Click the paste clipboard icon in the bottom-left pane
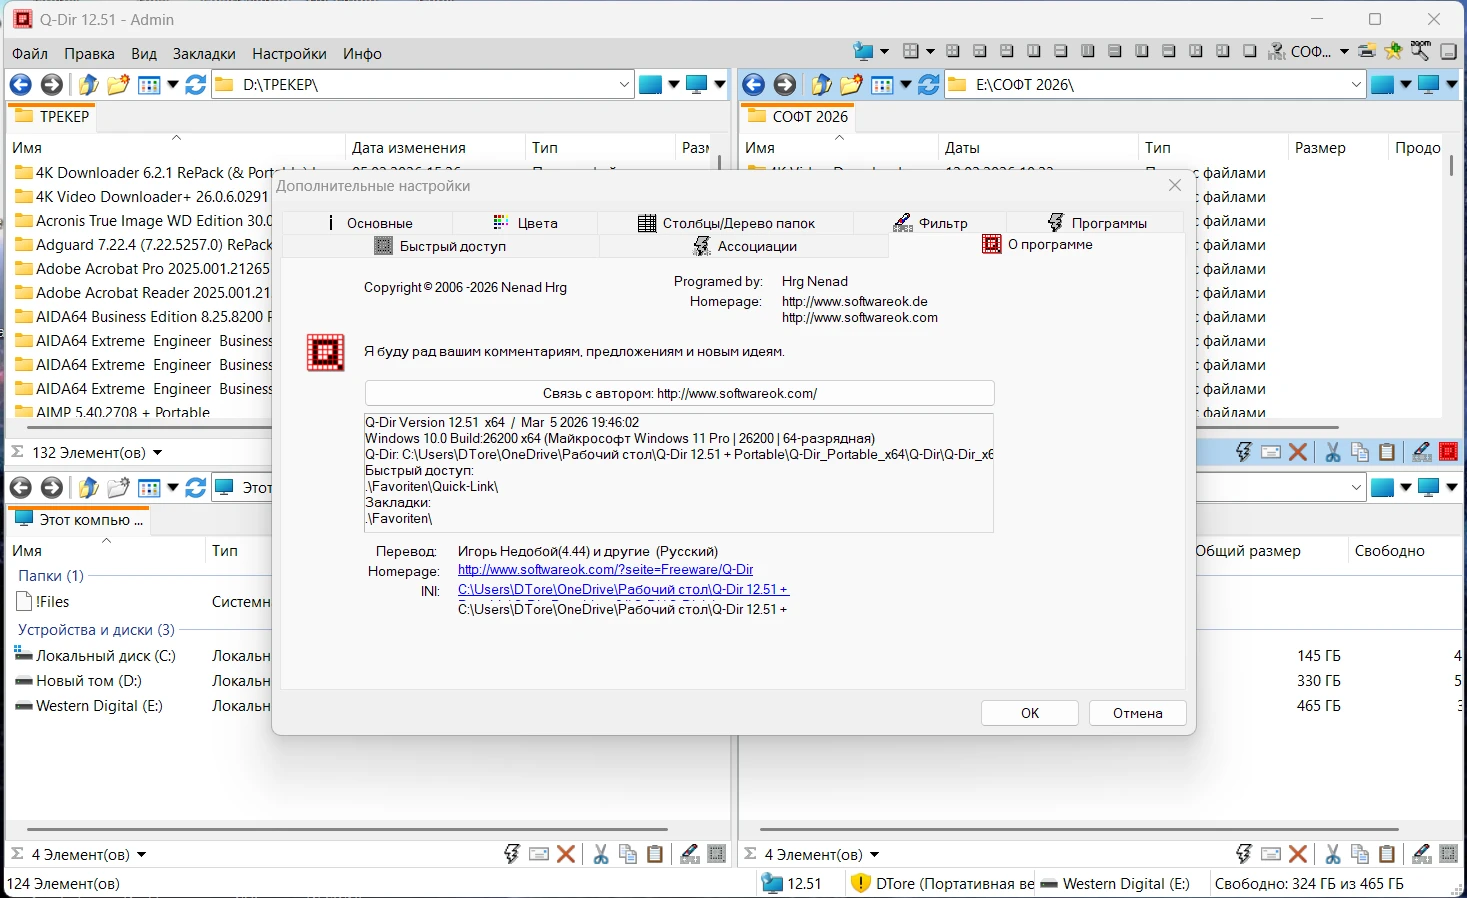This screenshot has height=898, width=1467. pyautogui.click(x=655, y=854)
